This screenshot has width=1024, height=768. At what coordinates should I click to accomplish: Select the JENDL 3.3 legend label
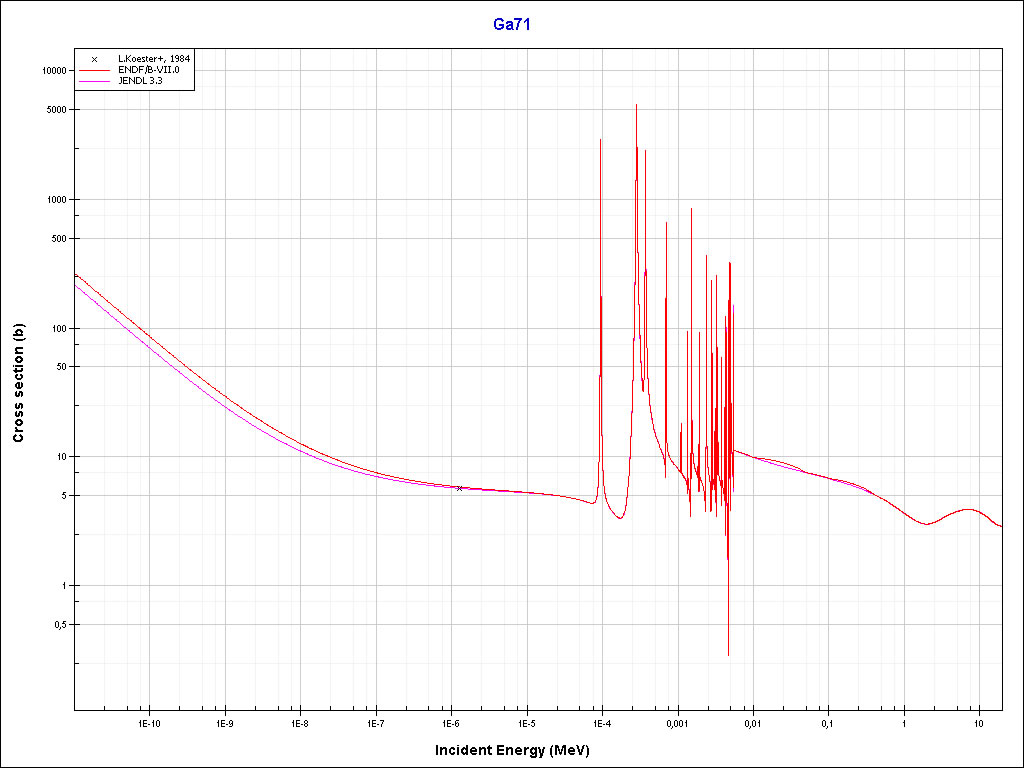[140, 81]
